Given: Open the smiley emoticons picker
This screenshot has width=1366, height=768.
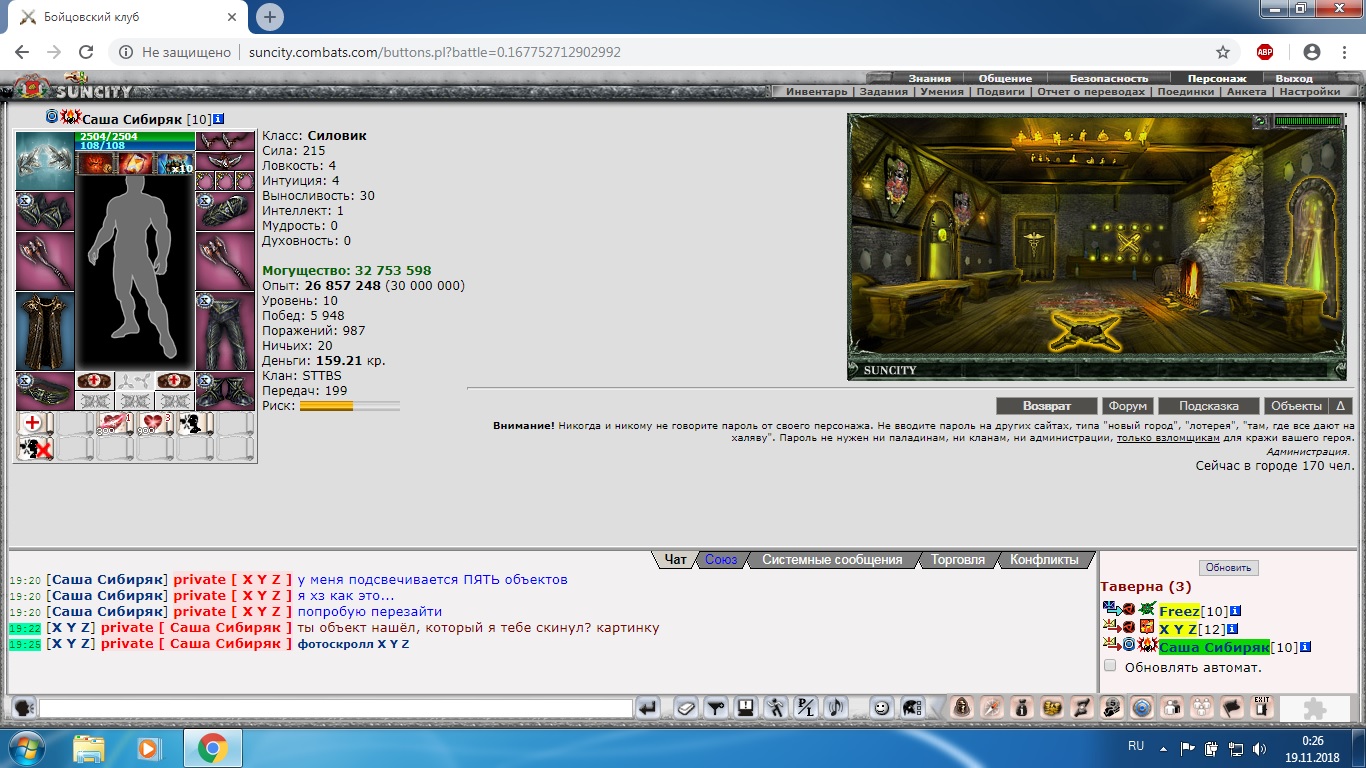Looking at the screenshot, I should pos(881,708).
